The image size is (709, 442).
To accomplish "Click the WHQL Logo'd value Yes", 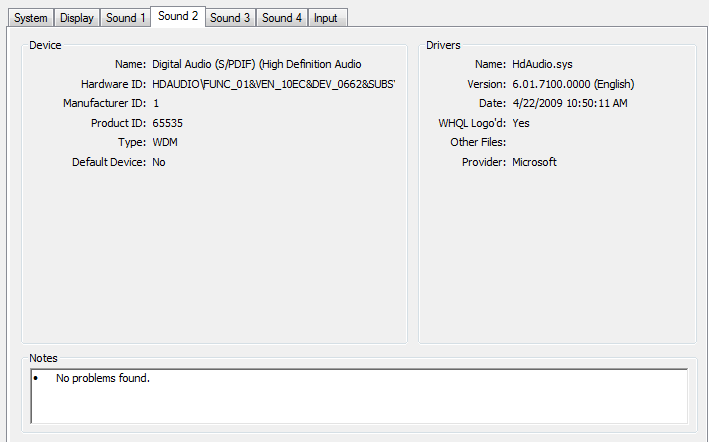I will click(521, 123).
